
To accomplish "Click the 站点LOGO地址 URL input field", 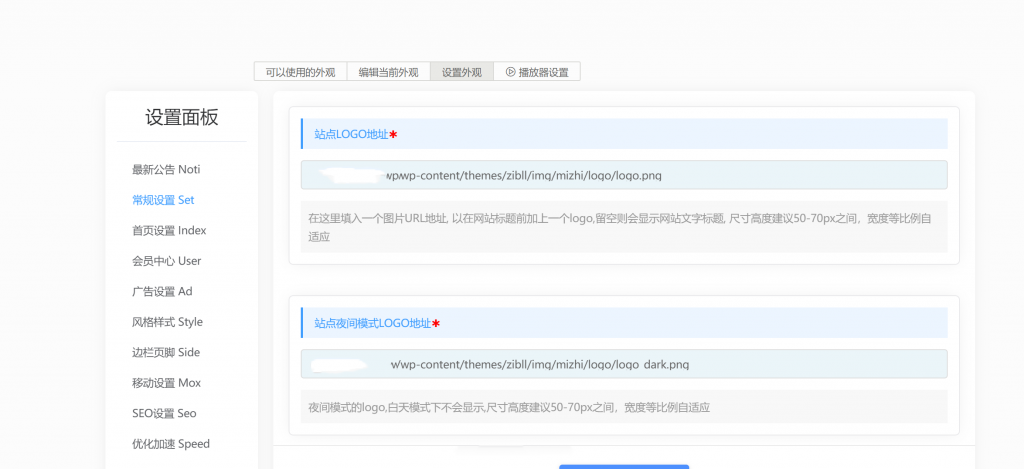I will [x=624, y=175].
